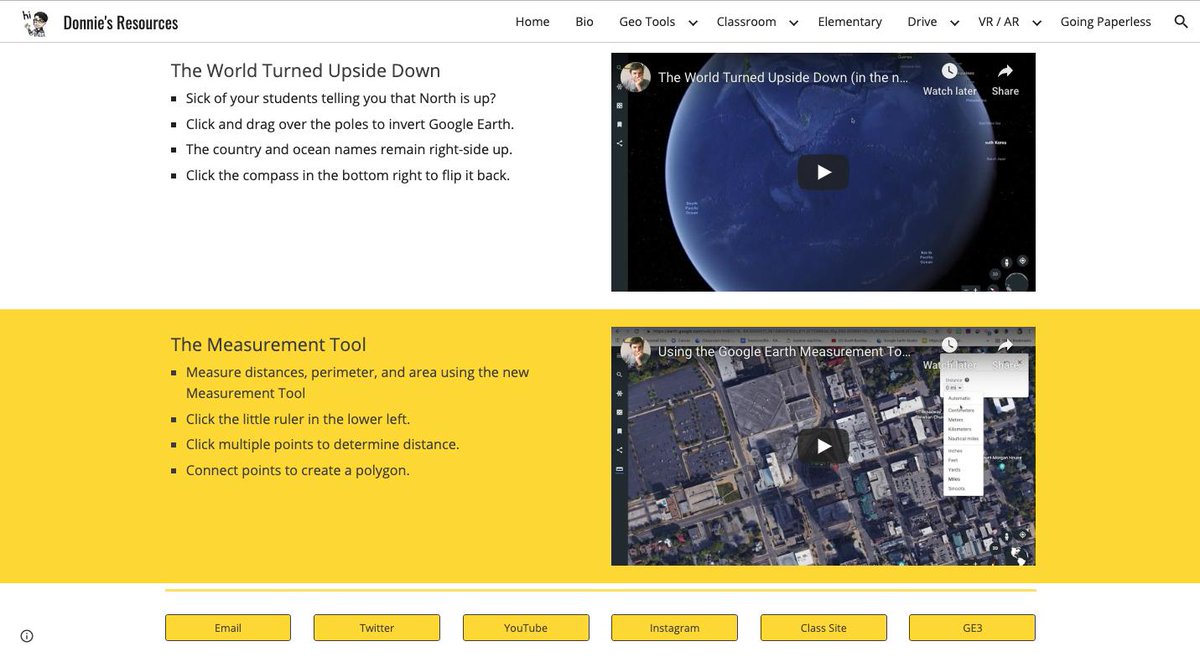Click Watch later on Measurement Tool video
The image size is (1200, 662).
click(949, 353)
